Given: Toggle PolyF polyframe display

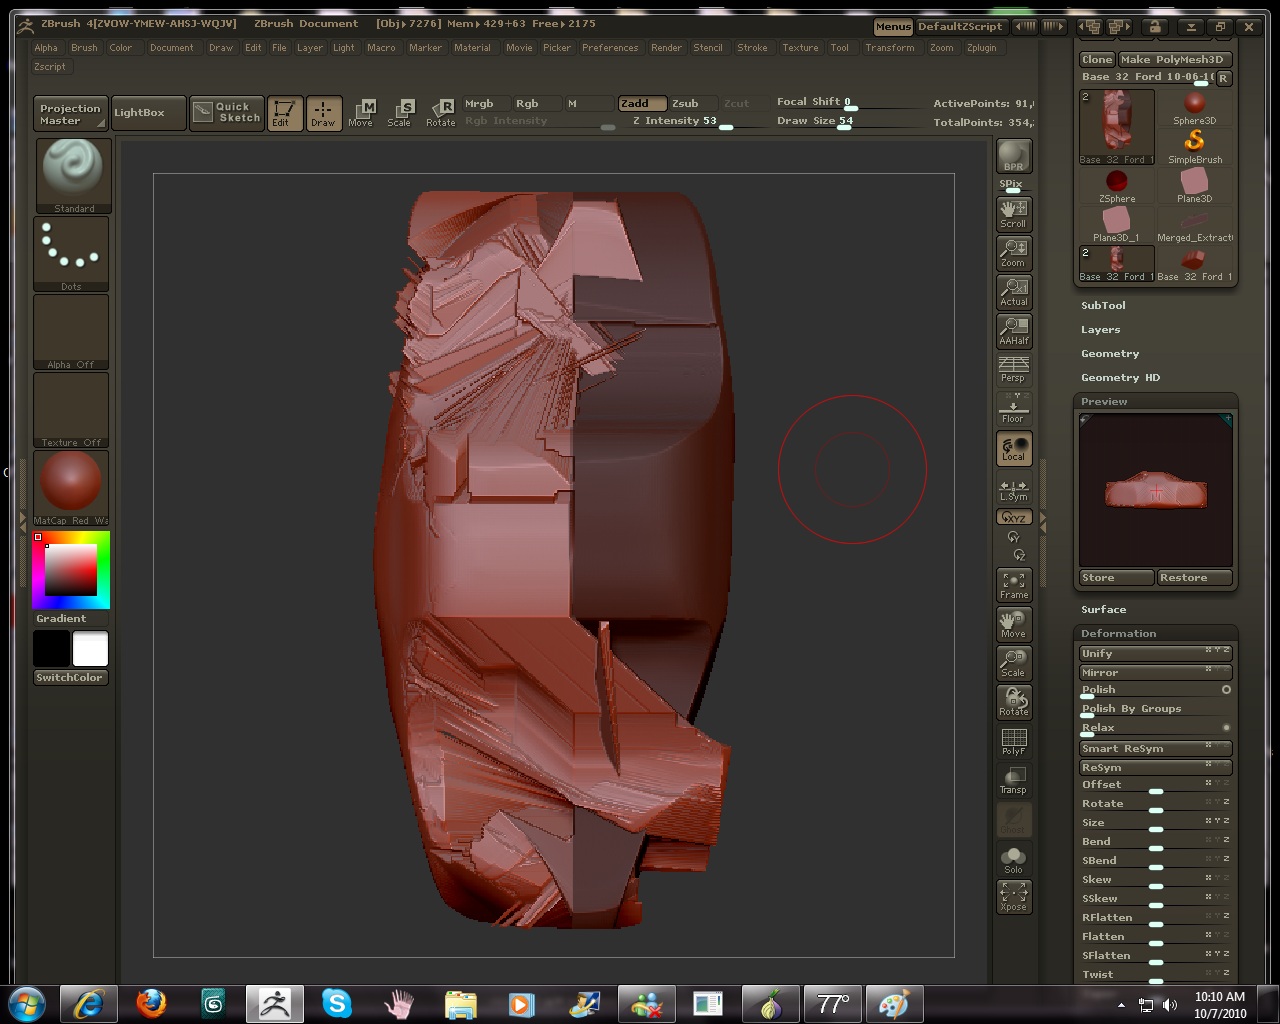Looking at the screenshot, I should pyautogui.click(x=1014, y=741).
